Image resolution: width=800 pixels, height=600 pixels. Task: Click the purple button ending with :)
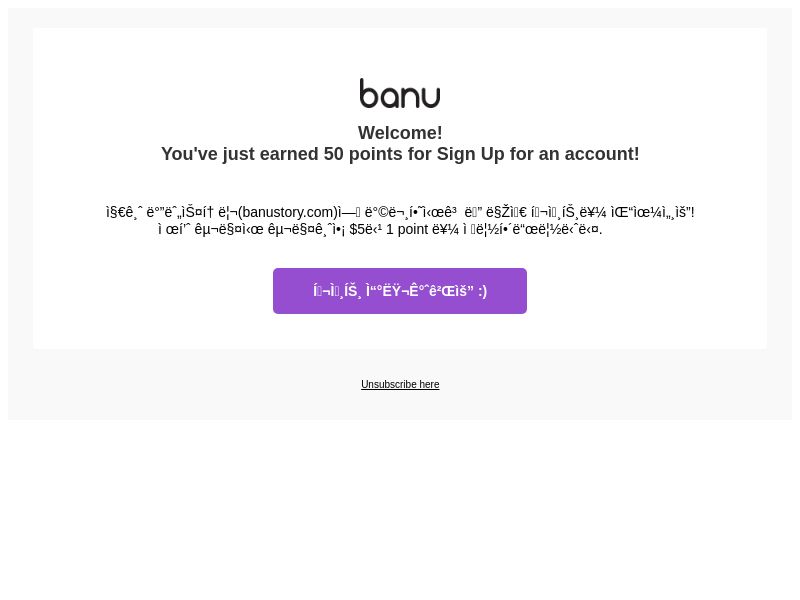tap(400, 291)
